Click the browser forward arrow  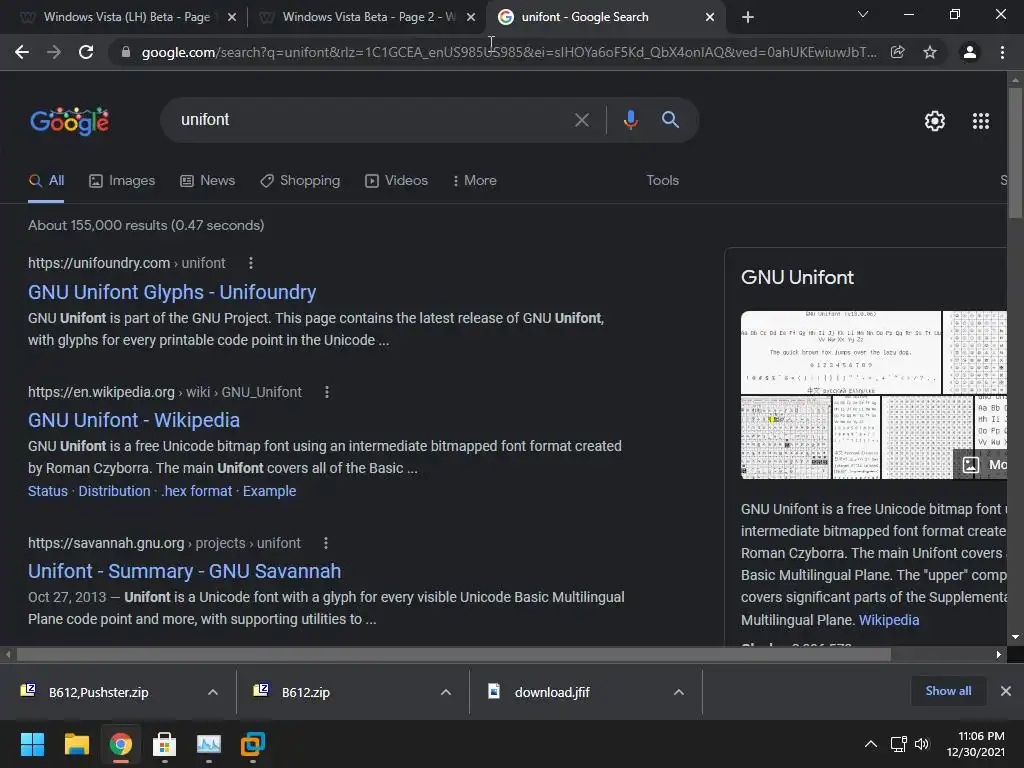tap(54, 52)
